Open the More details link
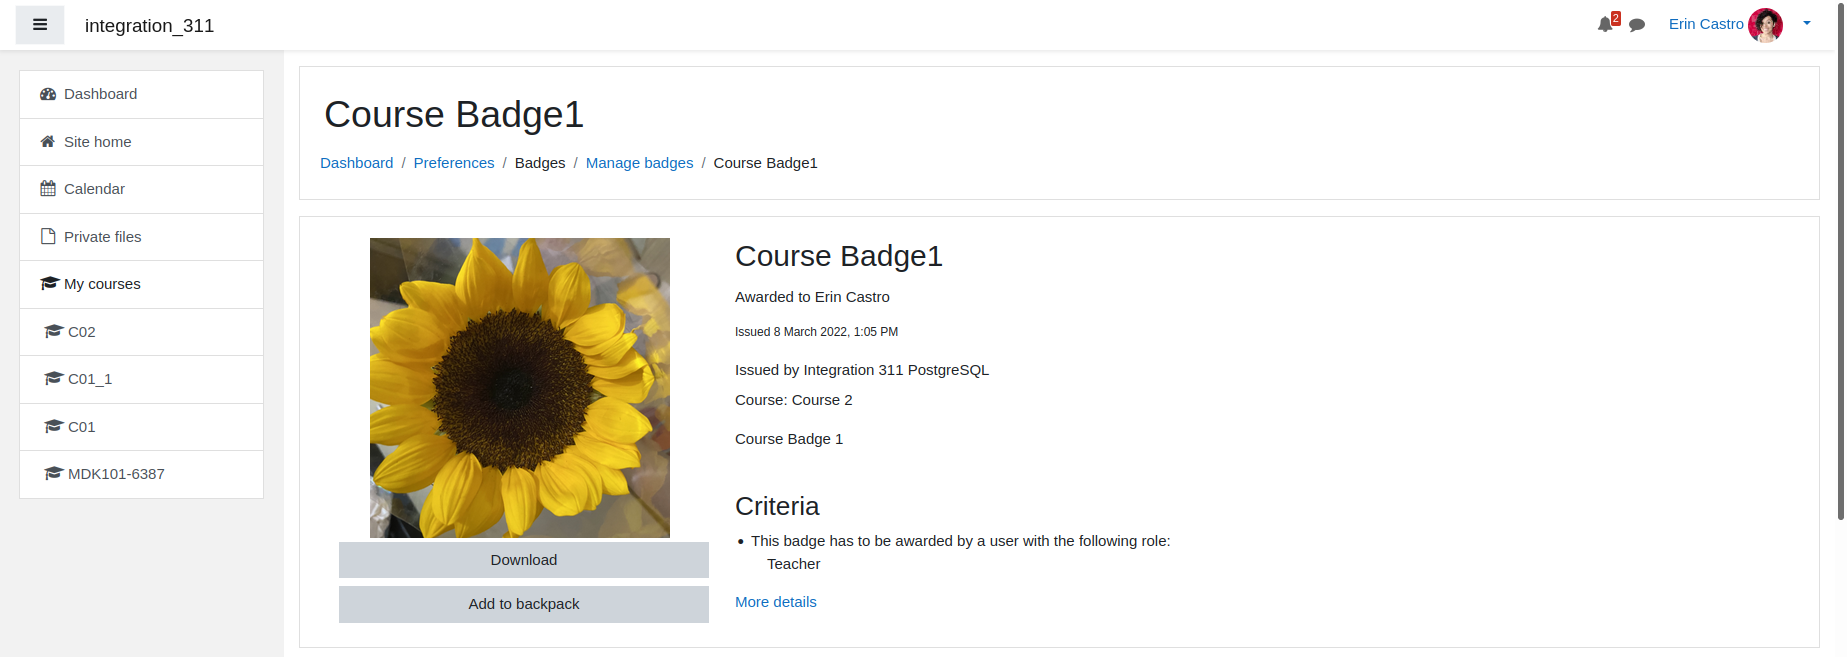 [x=776, y=602]
